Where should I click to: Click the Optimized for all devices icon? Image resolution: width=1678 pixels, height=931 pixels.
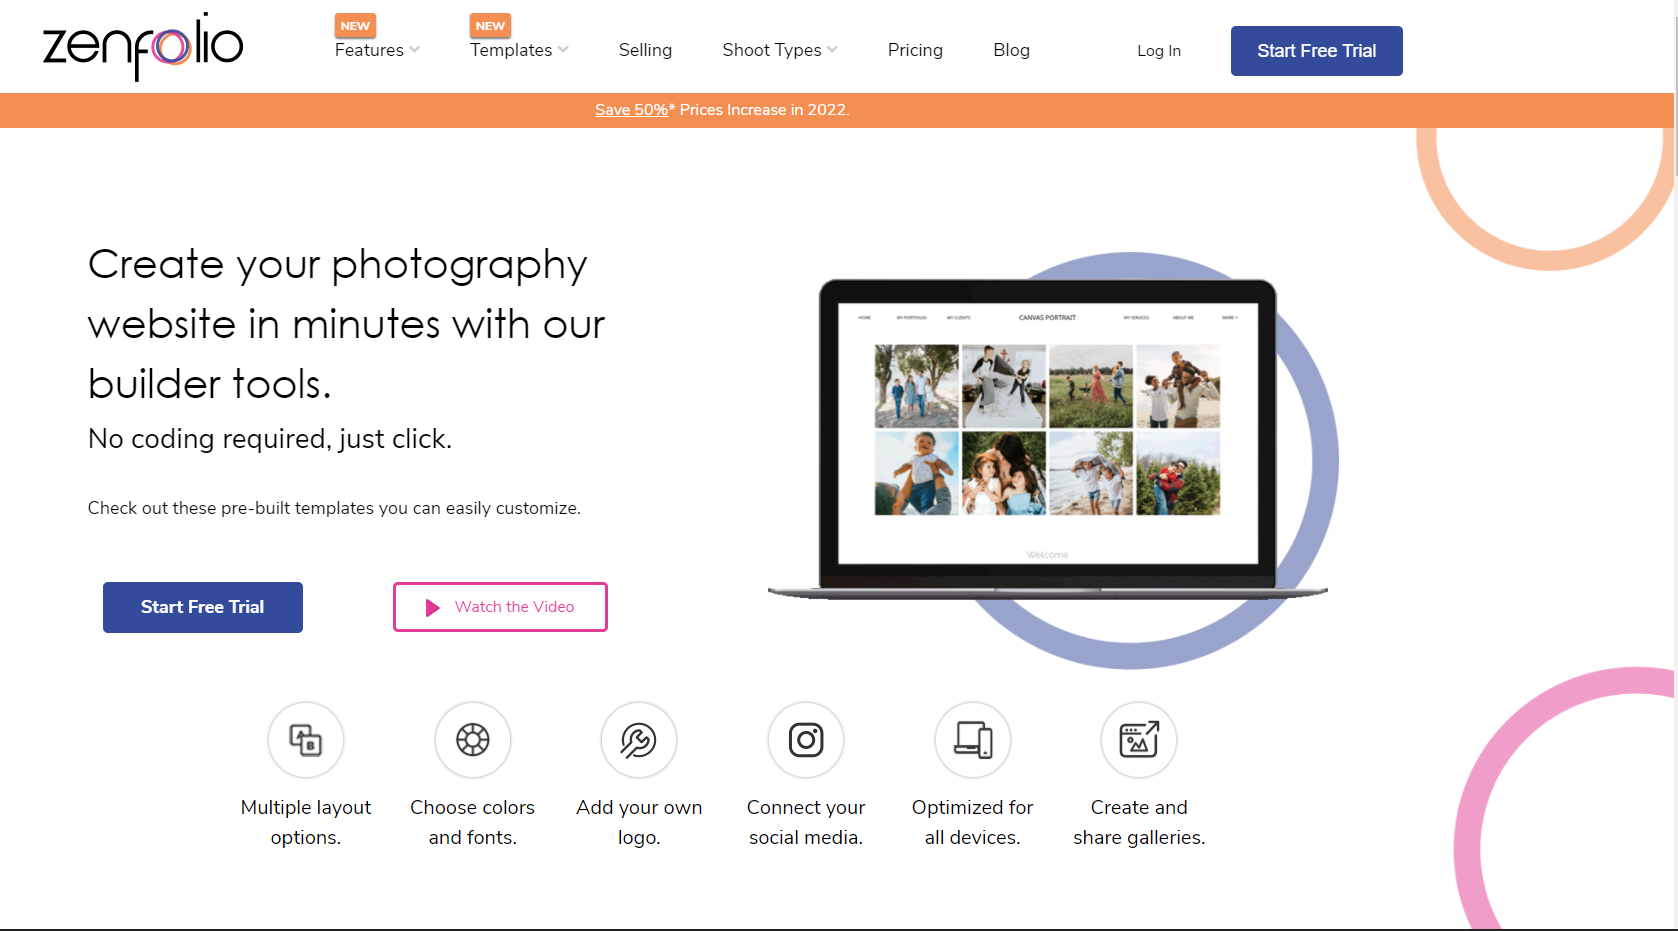(x=973, y=740)
